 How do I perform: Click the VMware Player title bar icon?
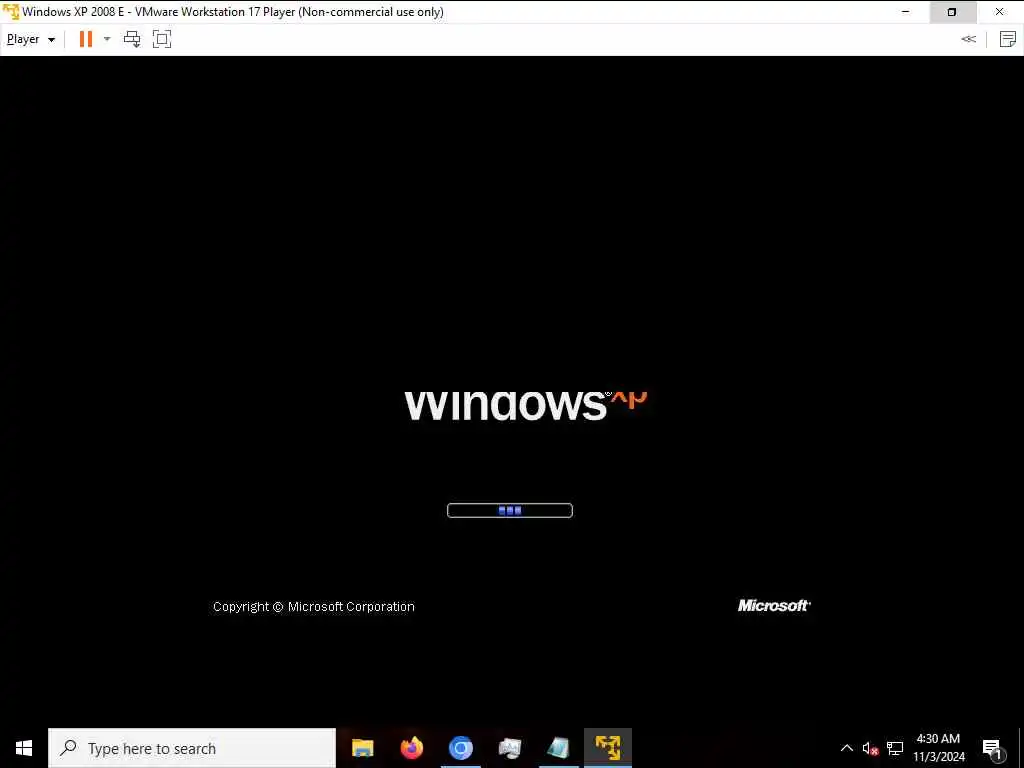(x=11, y=12)
